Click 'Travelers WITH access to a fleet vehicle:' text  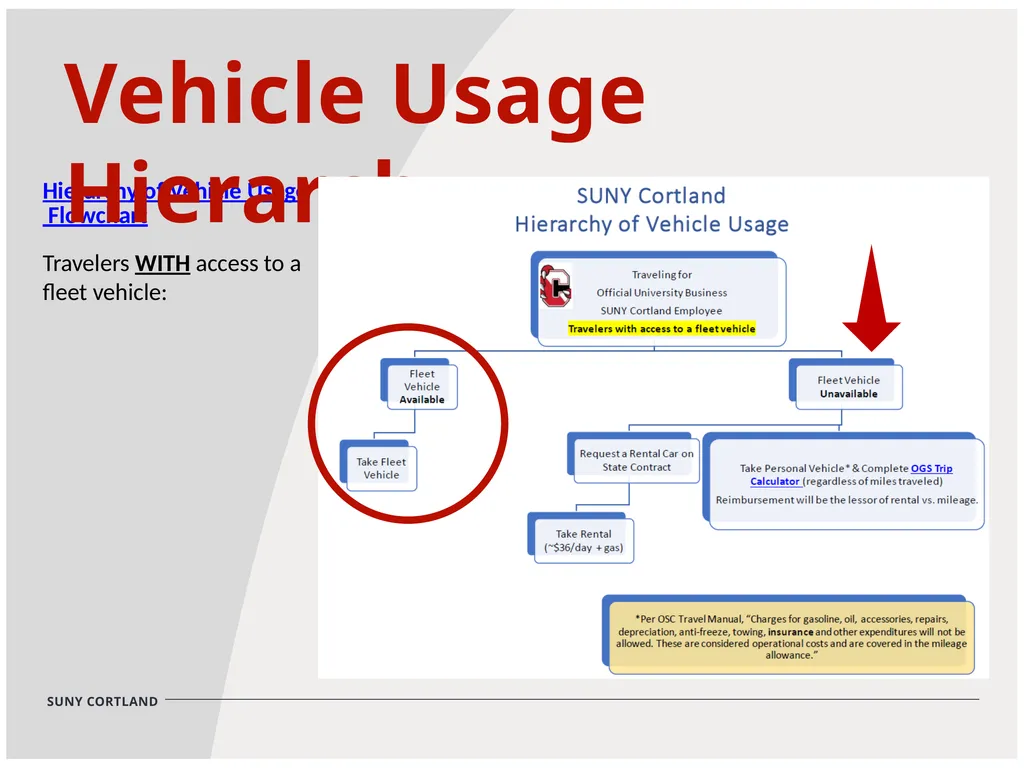click(x=171, y=278)
